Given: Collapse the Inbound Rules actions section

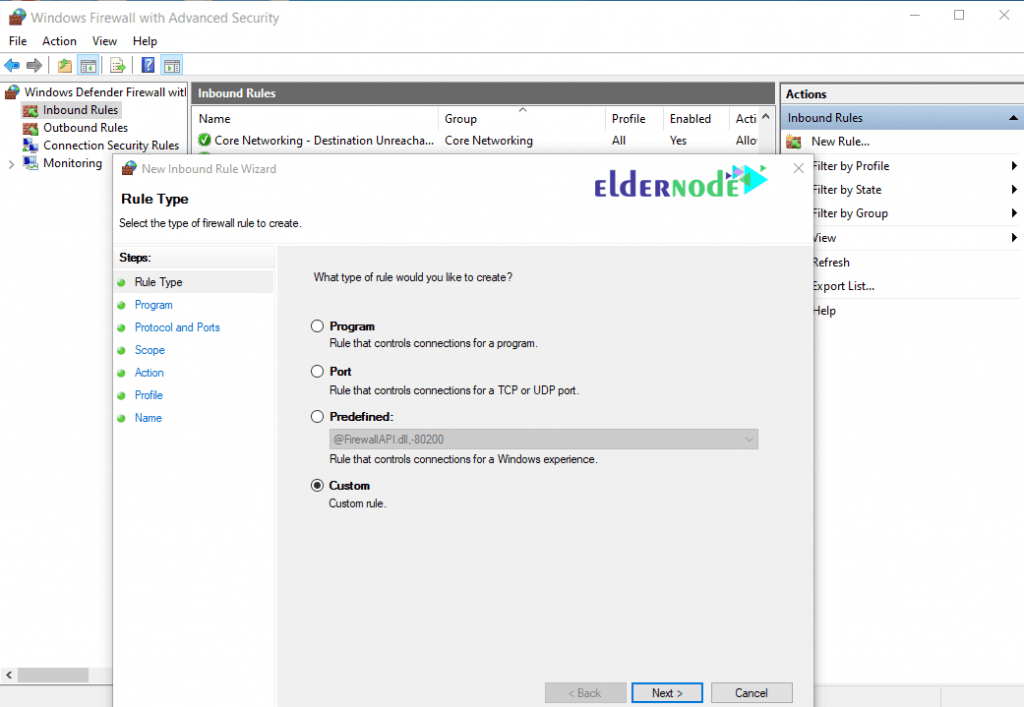Looking at the screenshot, I should [1013, 117].
